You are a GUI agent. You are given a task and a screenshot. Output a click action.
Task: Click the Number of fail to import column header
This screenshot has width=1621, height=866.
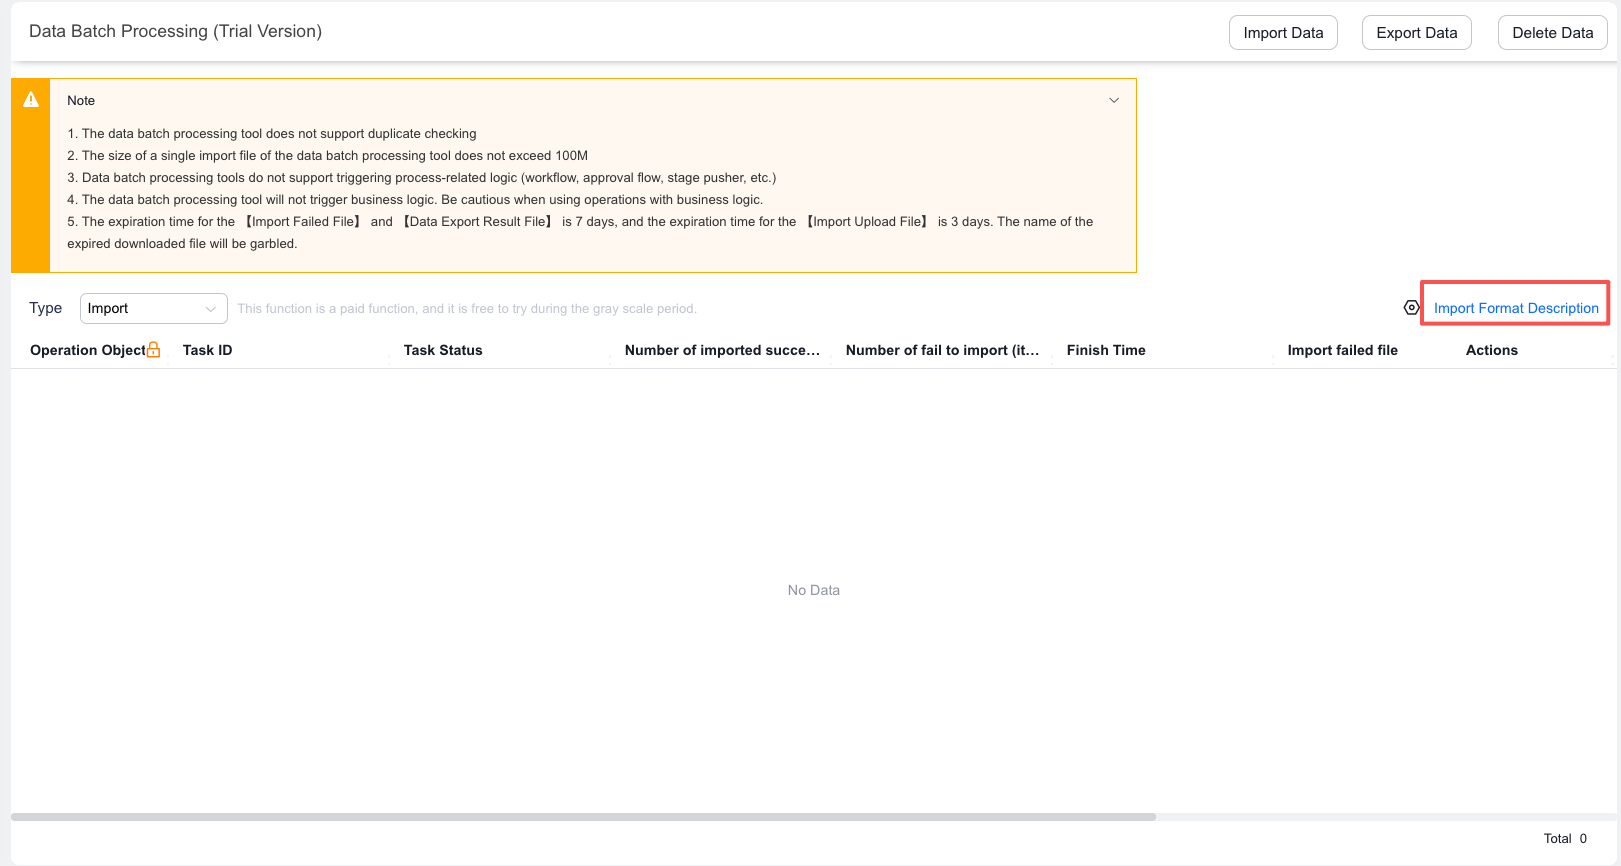[942, 350]
